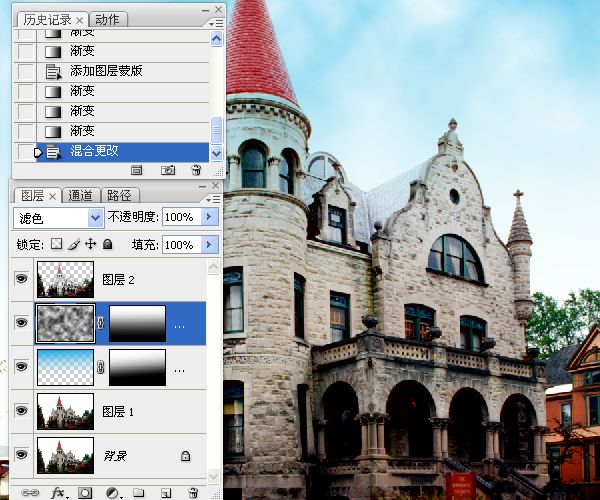
Task: Enable lock position move icon
Action: [x=90, y=244]
